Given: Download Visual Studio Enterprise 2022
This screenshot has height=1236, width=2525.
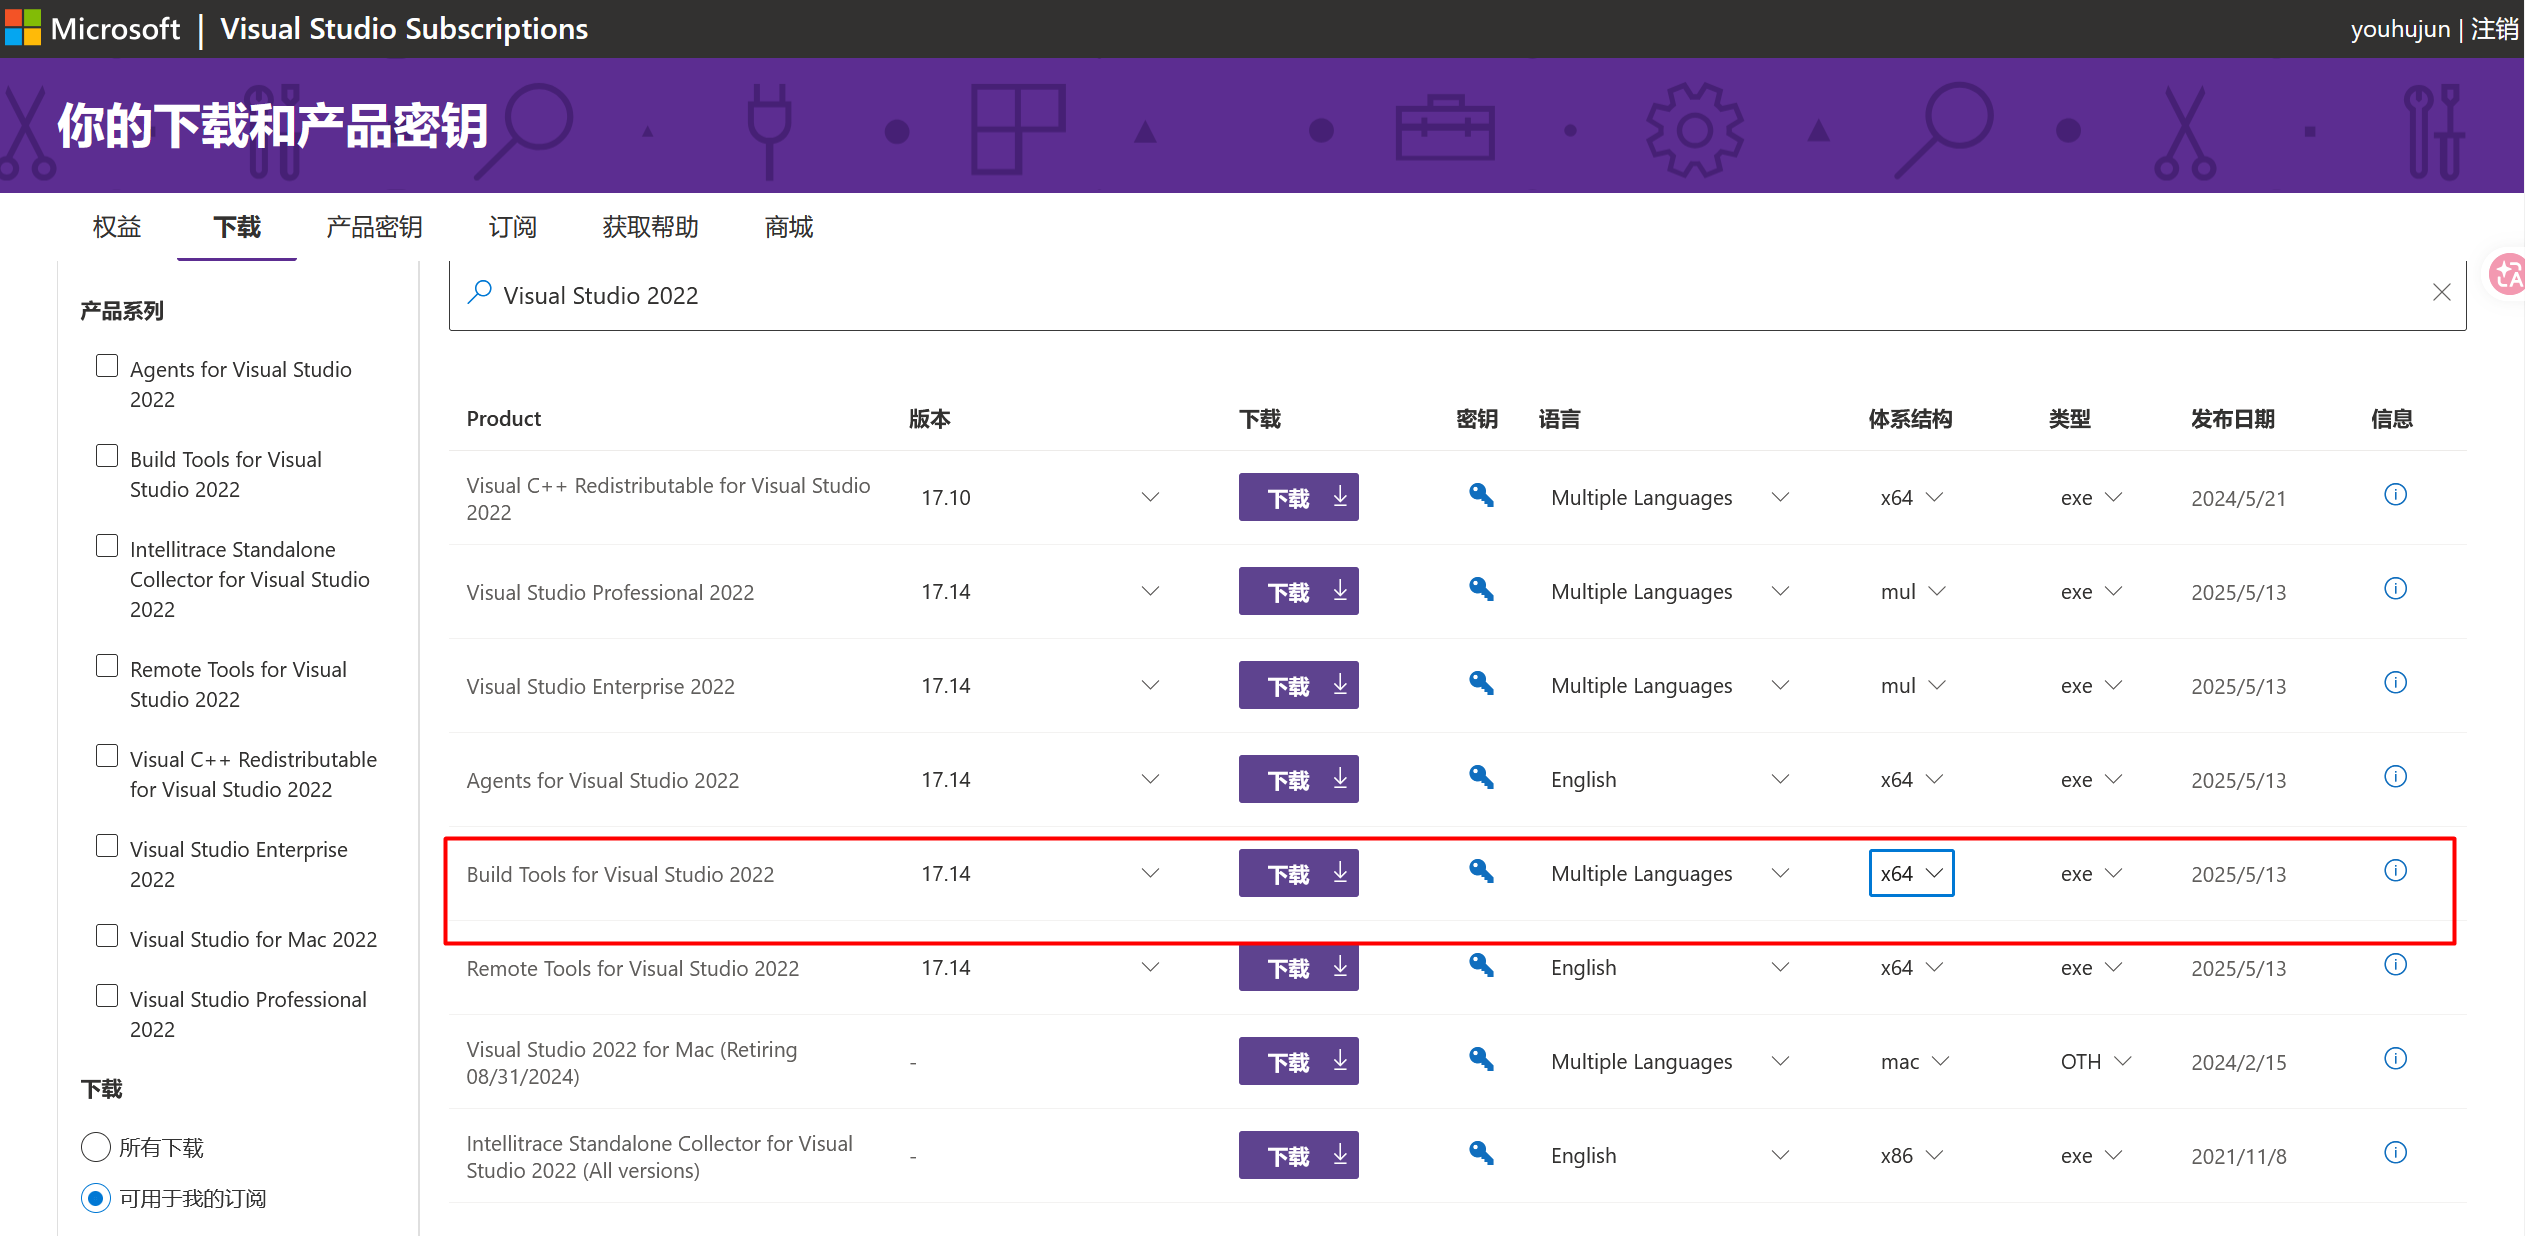Looking at the screenshot, I should 1298,685.
